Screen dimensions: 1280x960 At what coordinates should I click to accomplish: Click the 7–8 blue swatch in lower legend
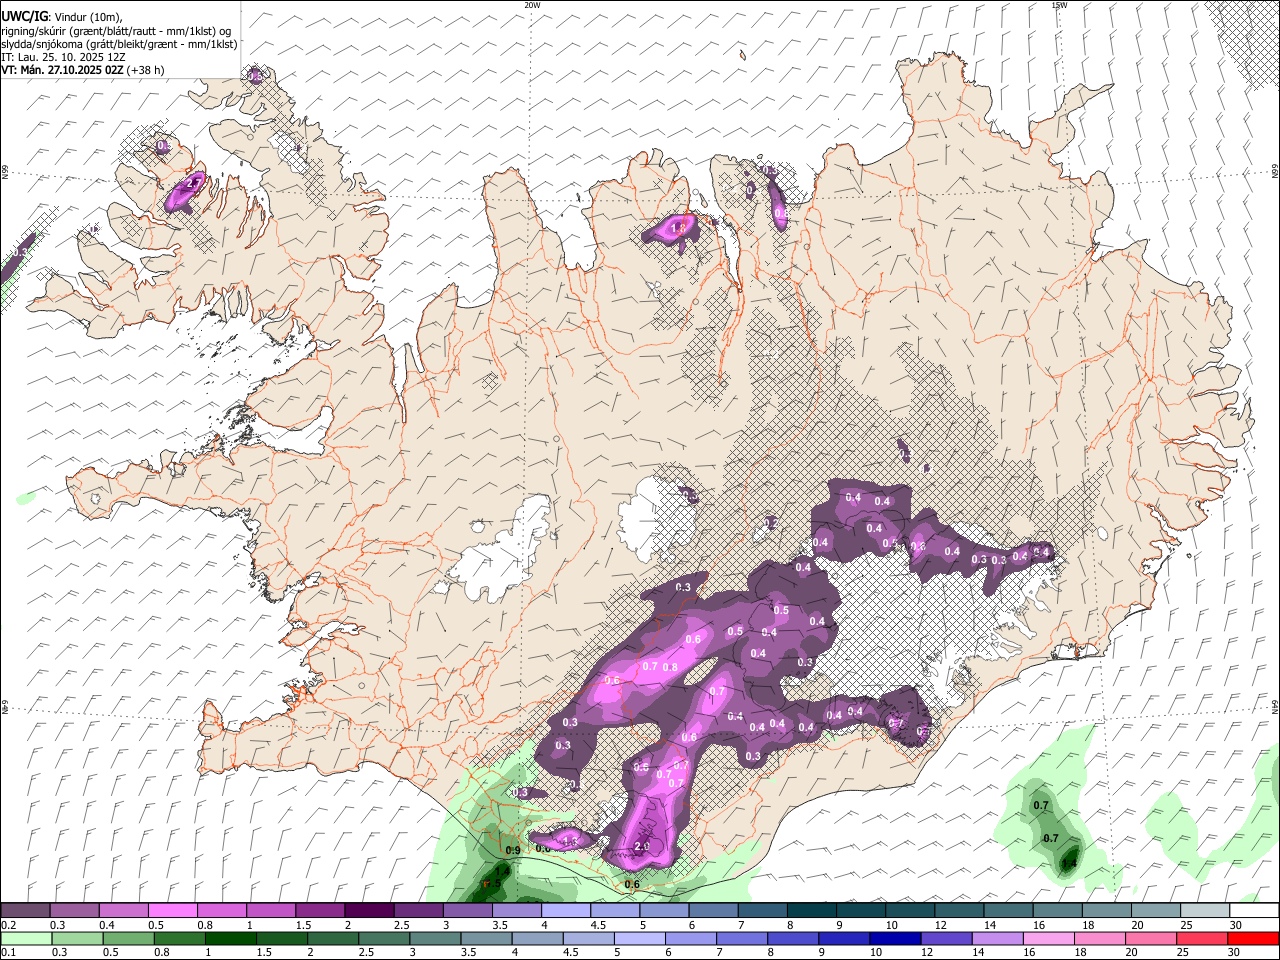point(740,939)
